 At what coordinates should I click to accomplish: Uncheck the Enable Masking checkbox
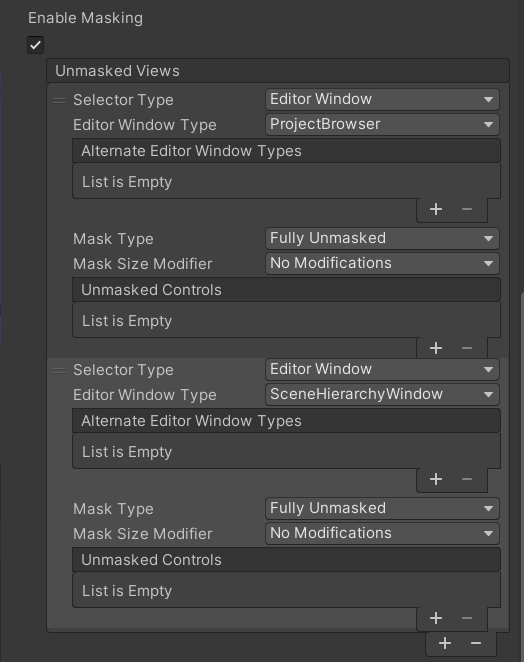tap(35, 45)
